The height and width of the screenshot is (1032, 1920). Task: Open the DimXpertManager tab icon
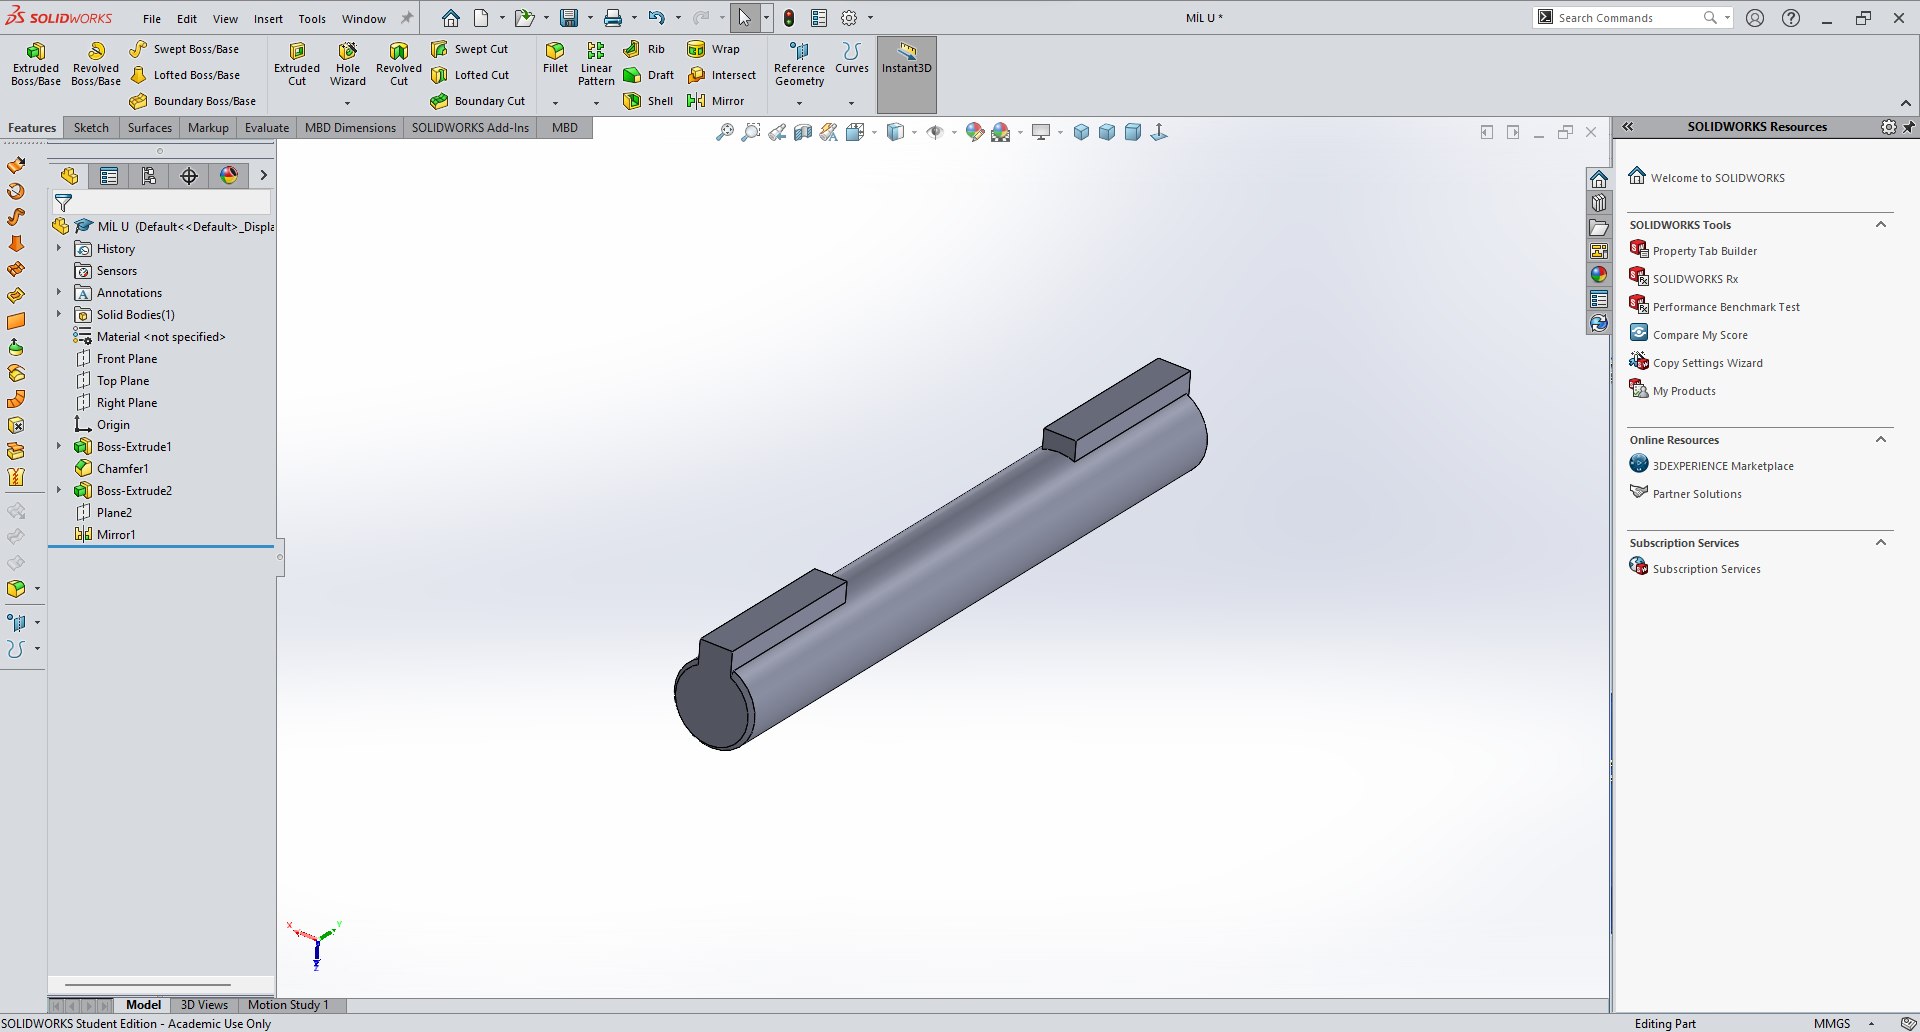[x=189, y=176]
